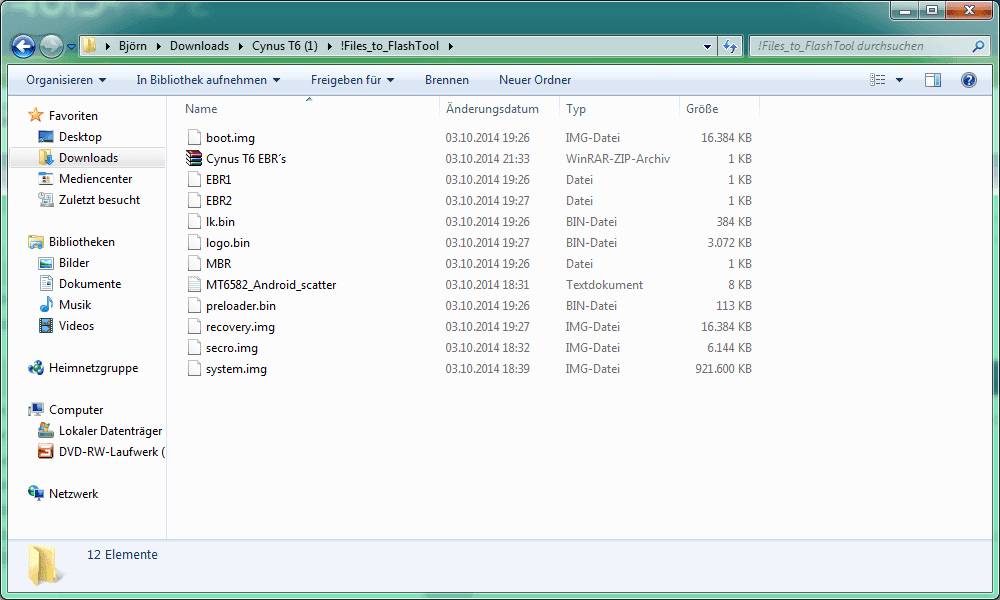Sort by the Name column header

(x=201, y=109)
